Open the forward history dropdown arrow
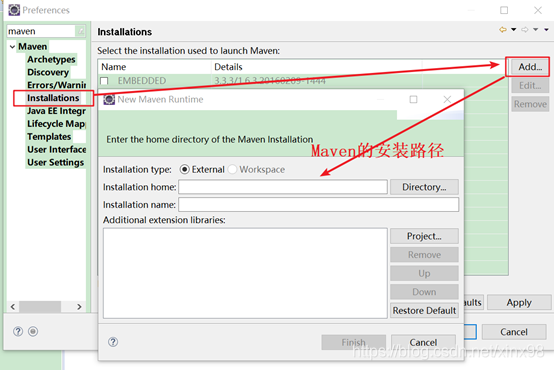Viewport: 554px width, 370px height. click(x=536, y=30)
